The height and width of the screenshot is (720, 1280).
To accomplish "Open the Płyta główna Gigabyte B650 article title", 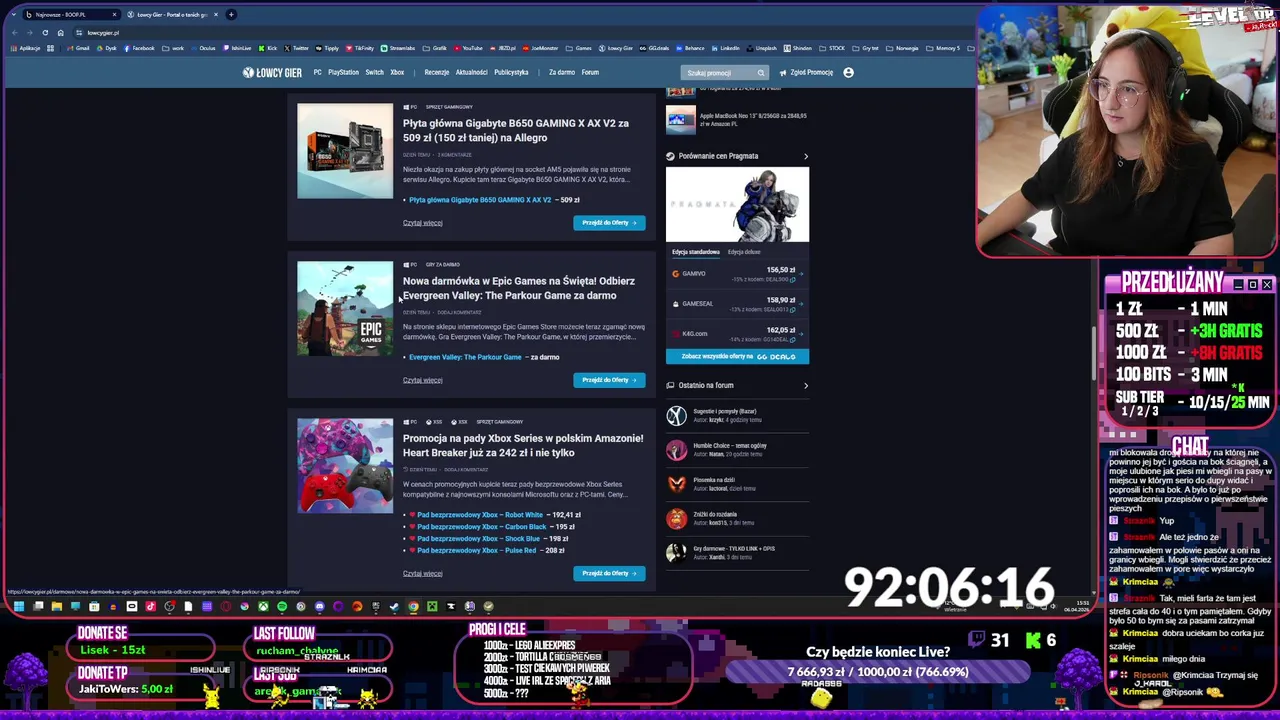I will (x=516, y=130).
